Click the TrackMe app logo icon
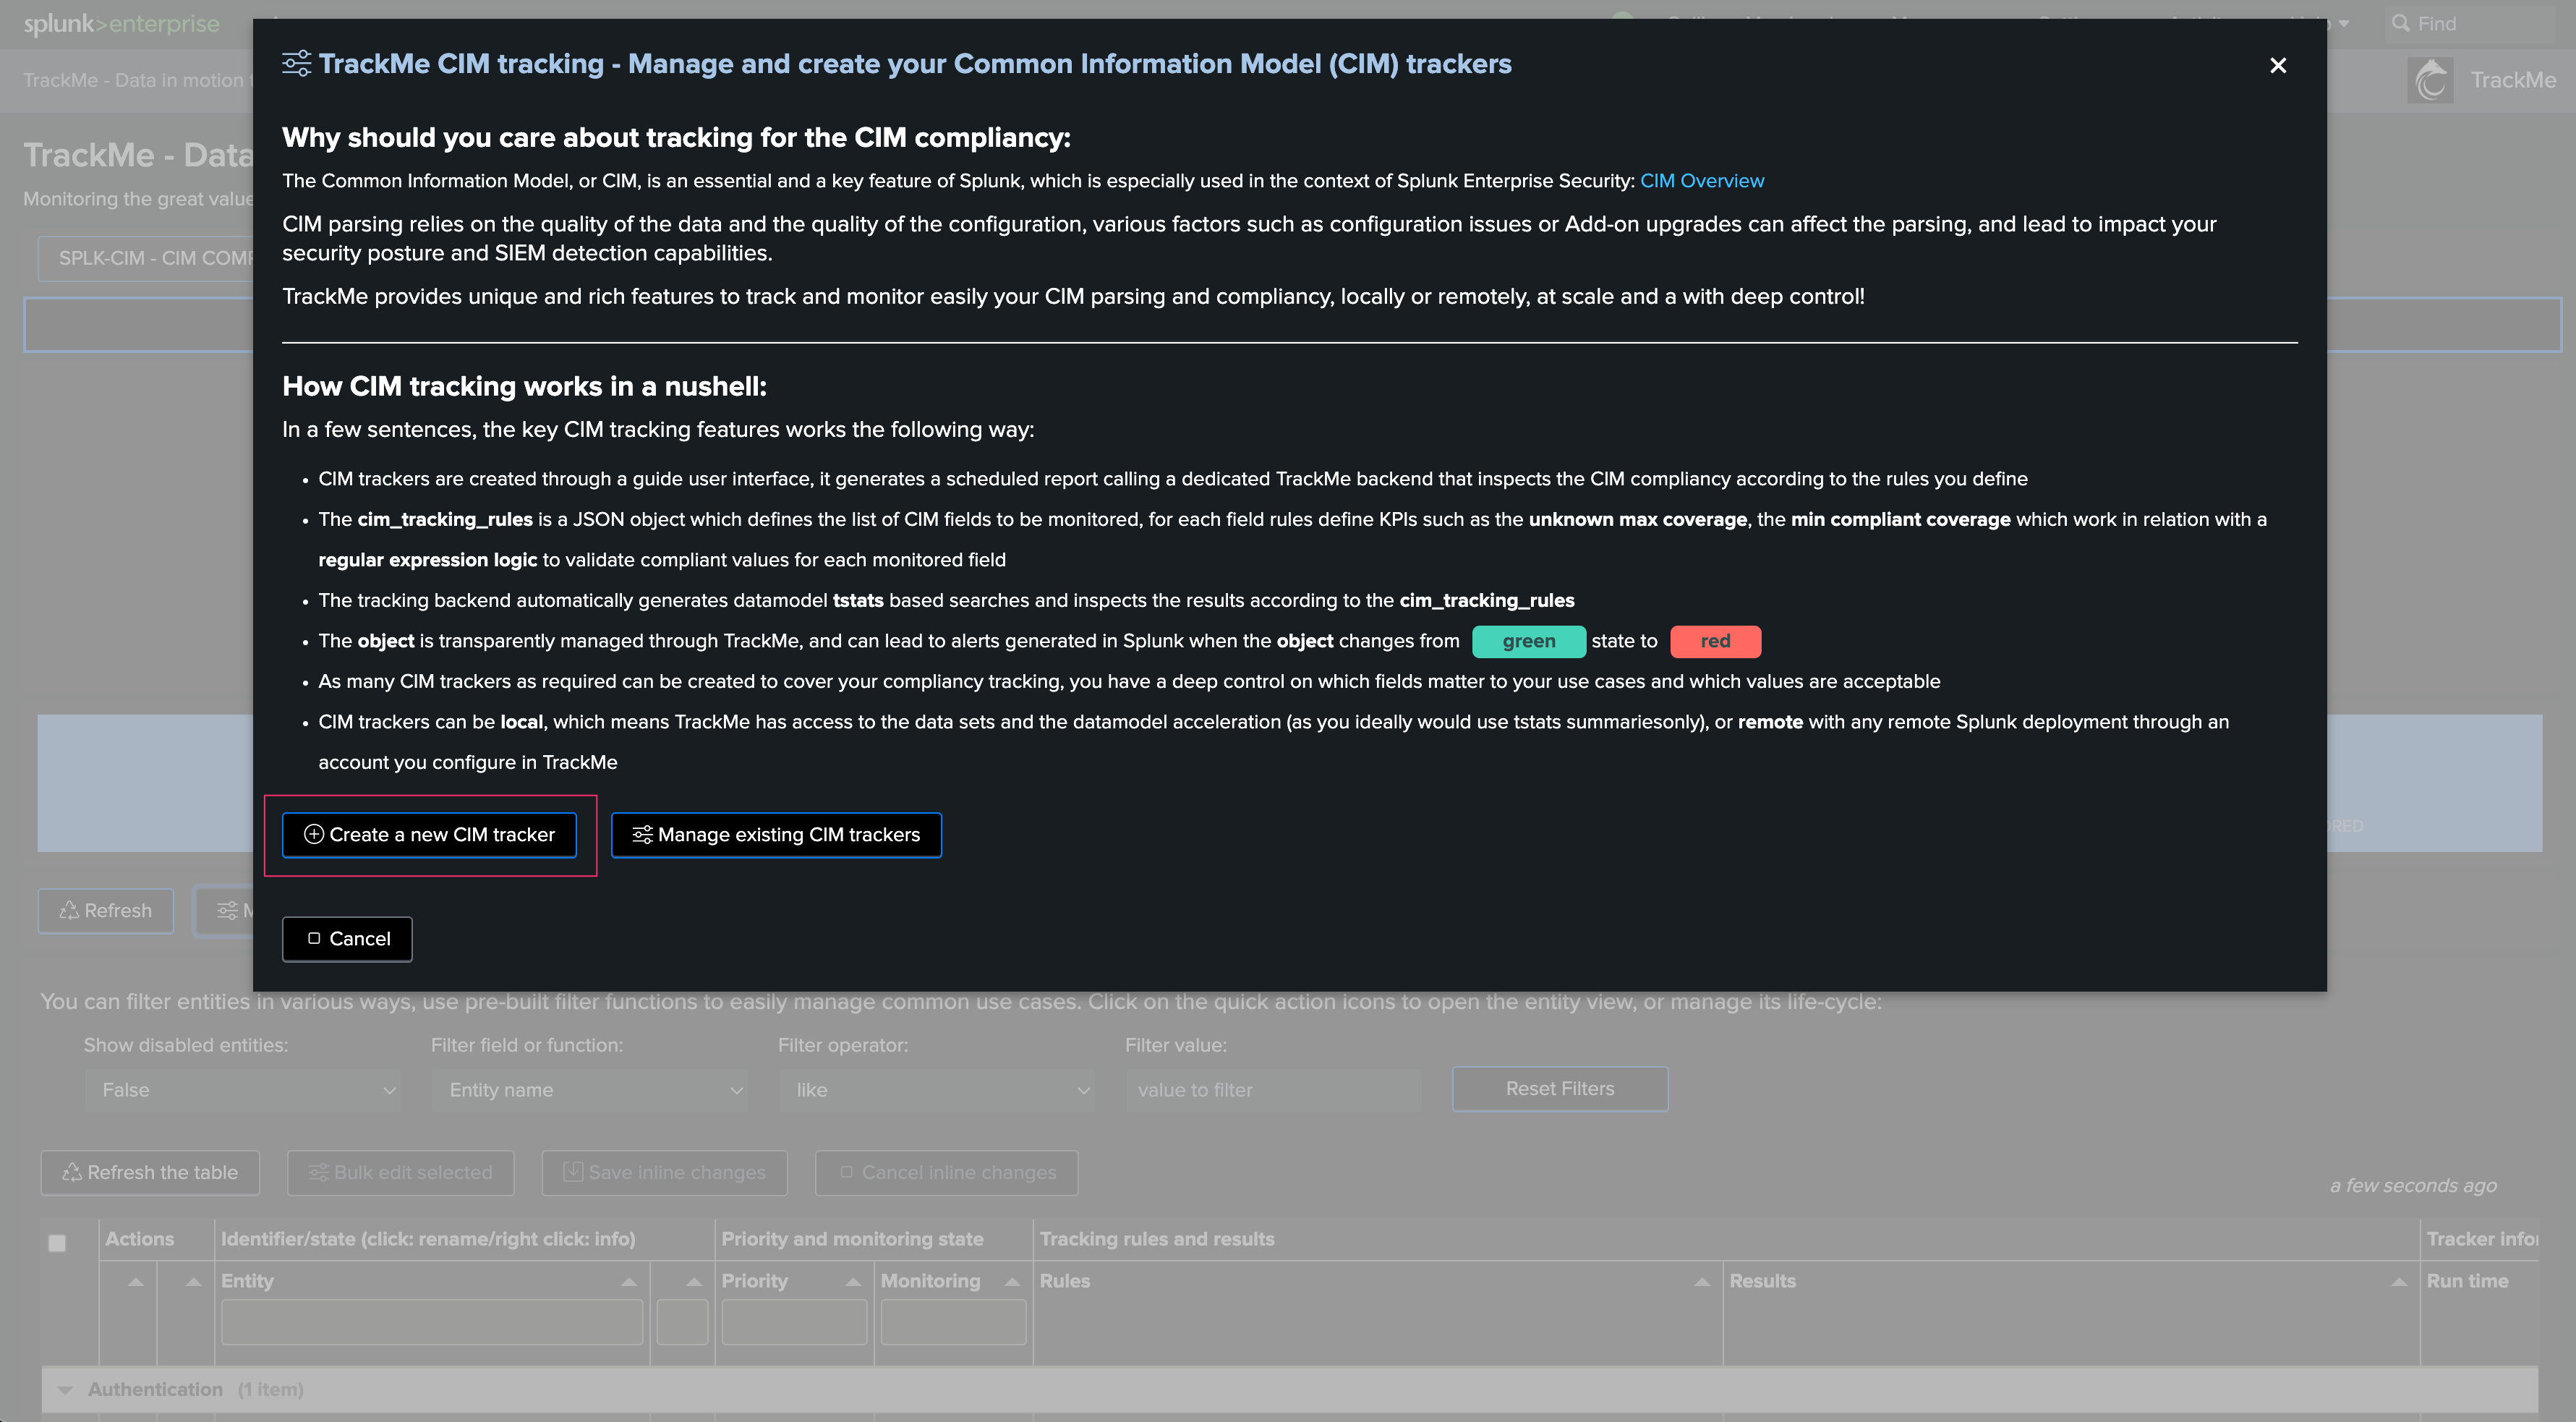This screenshot has height=1422, width=2576. coord(2430,80)
